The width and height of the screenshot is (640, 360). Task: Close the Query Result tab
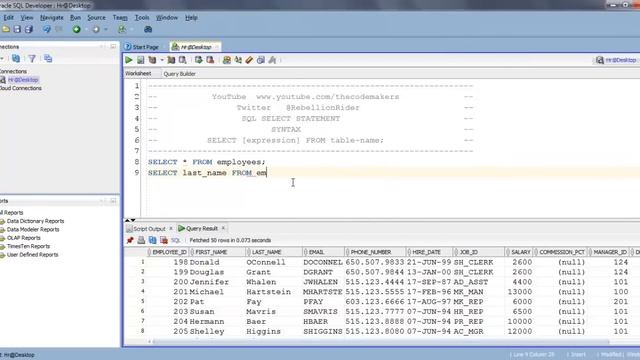(224, 229)
